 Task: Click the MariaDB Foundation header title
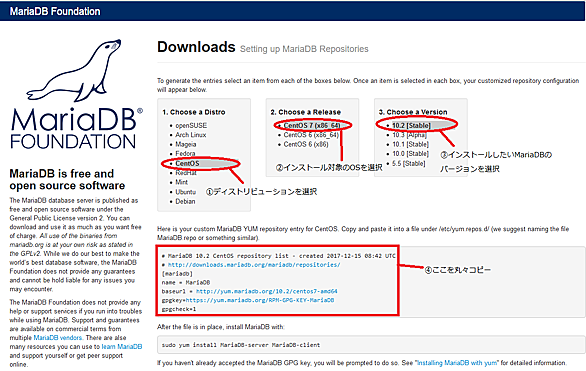[x=55, y=11]
